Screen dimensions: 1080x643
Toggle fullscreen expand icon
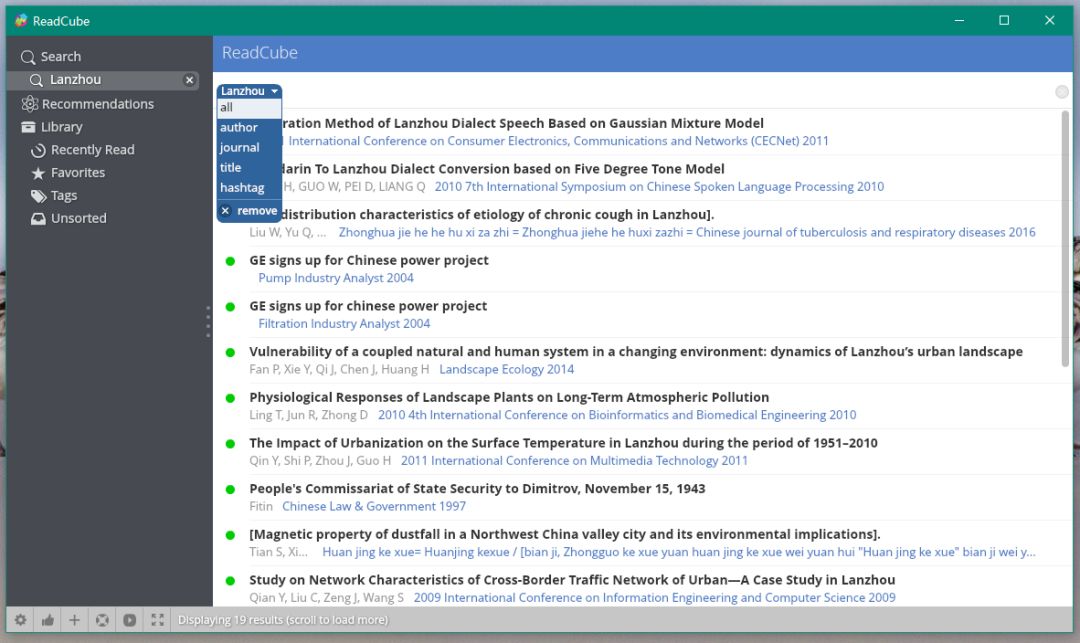tap(158, 620)
